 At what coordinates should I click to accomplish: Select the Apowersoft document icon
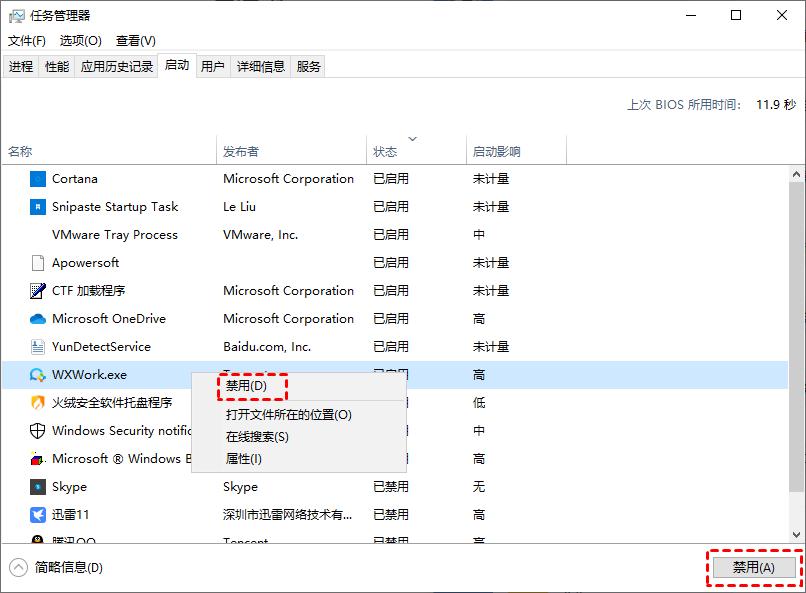38,262
